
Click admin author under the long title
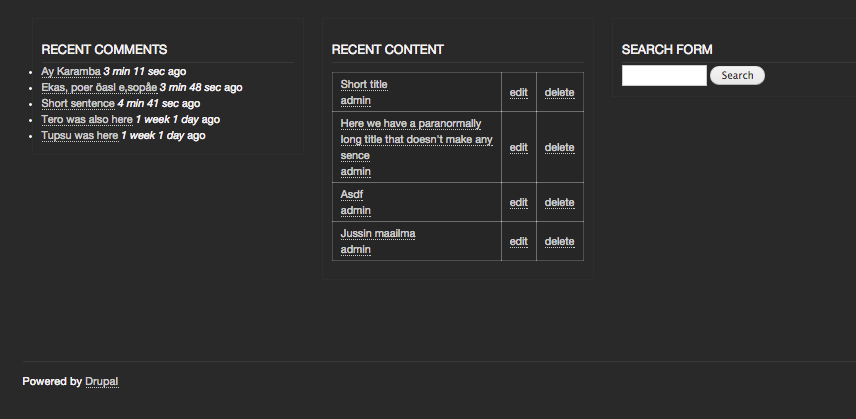tap(355, 171)
